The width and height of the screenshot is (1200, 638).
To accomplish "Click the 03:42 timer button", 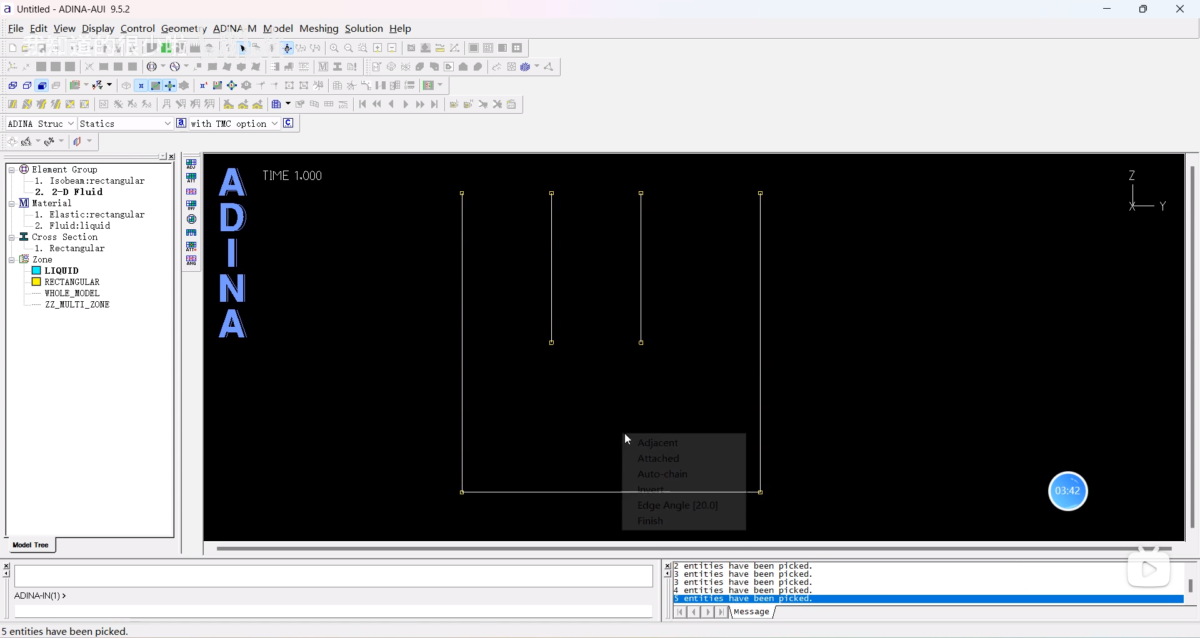I will [x=1068, y=491].
